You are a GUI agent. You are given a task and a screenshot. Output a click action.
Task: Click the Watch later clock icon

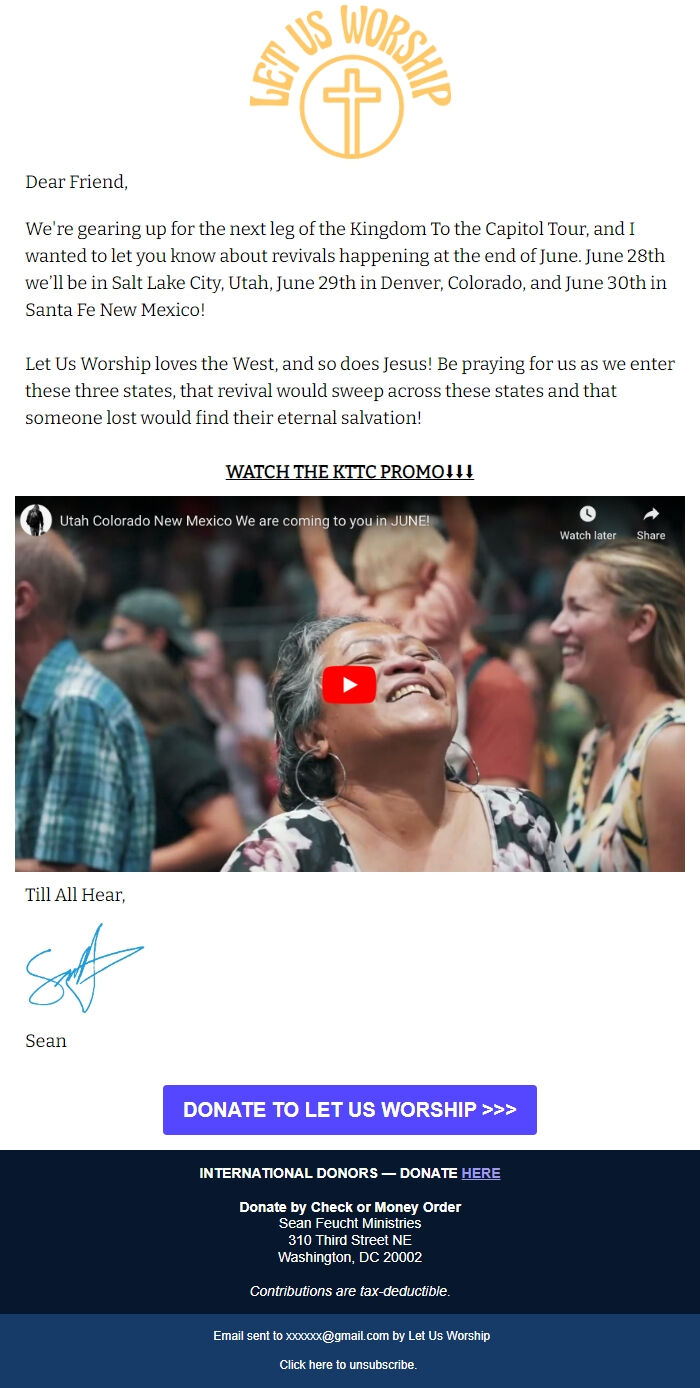click(588, 514)
